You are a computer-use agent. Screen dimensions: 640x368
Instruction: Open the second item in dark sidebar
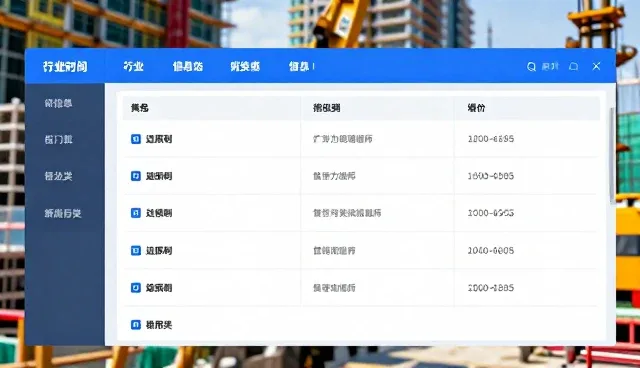[58, 140]
